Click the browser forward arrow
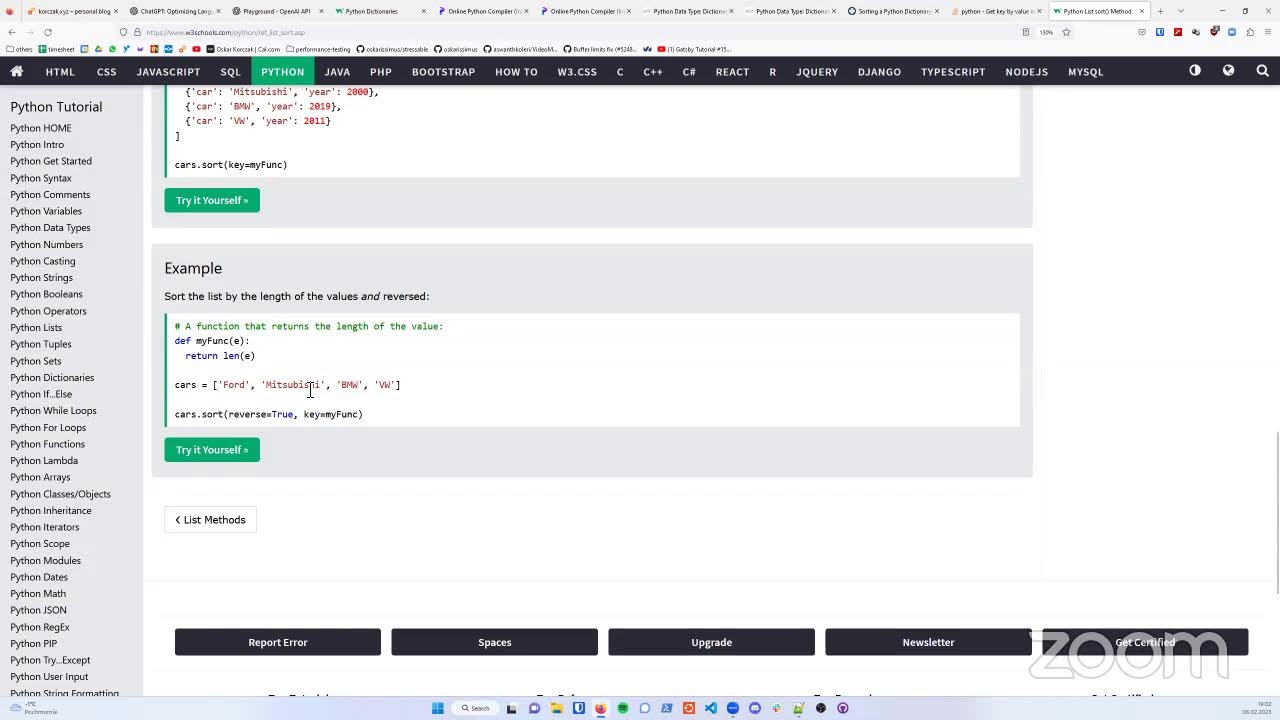This screenshot has height=720, width=1280. (x=30, y=32)
